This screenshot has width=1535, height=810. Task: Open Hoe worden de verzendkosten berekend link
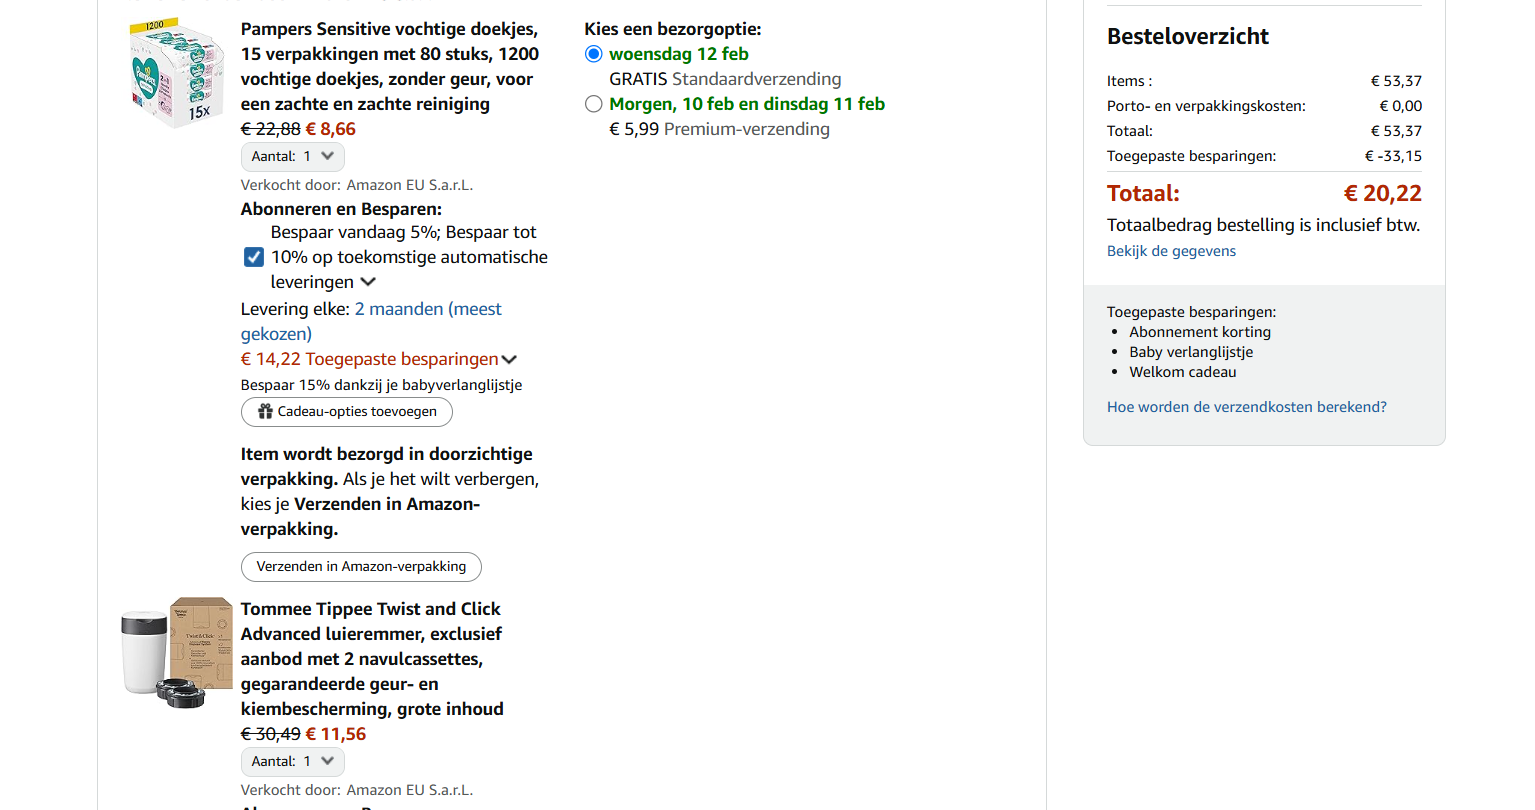click(x=1246, y=407)
